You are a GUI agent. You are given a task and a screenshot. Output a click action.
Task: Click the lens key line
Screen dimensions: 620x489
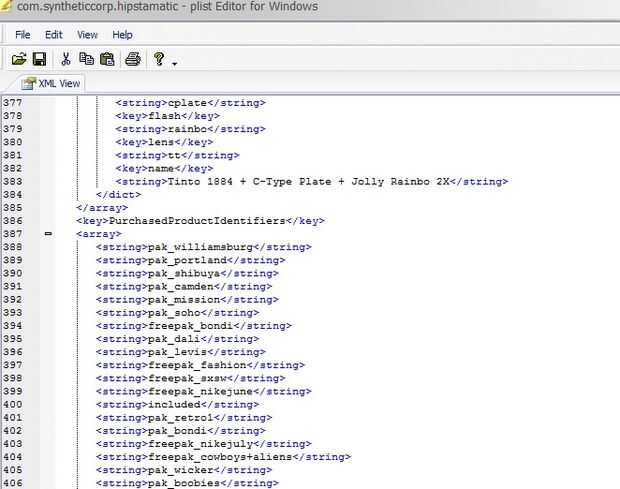[164, 142]
